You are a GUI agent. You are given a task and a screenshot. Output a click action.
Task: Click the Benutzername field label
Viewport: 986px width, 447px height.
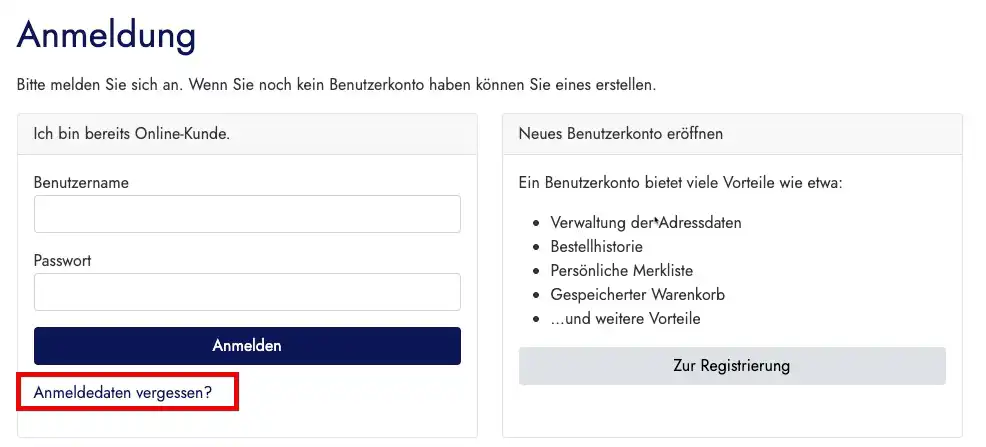[81, 183]
